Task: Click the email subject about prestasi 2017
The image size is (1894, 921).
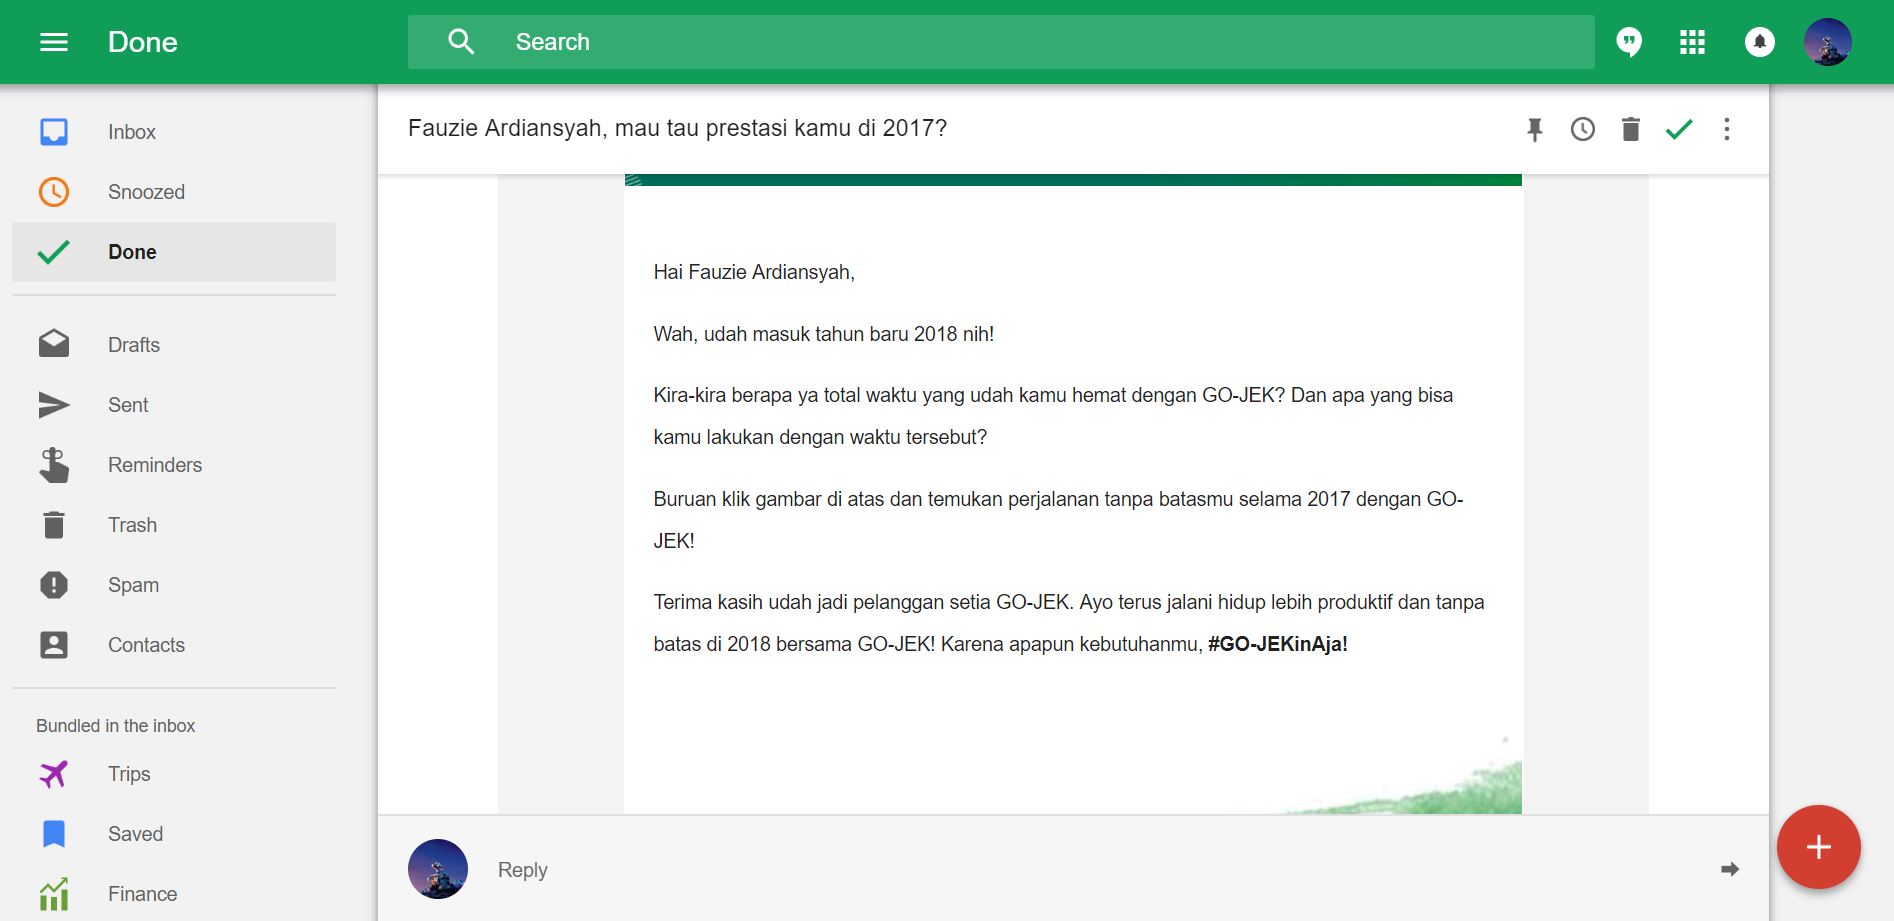Action: (677, 128)
